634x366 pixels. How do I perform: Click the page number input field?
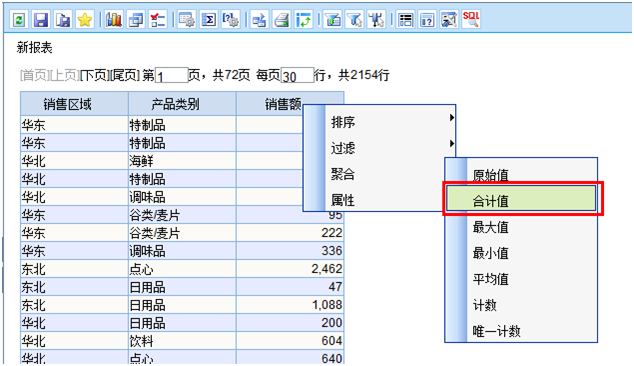tap(172, 76)
